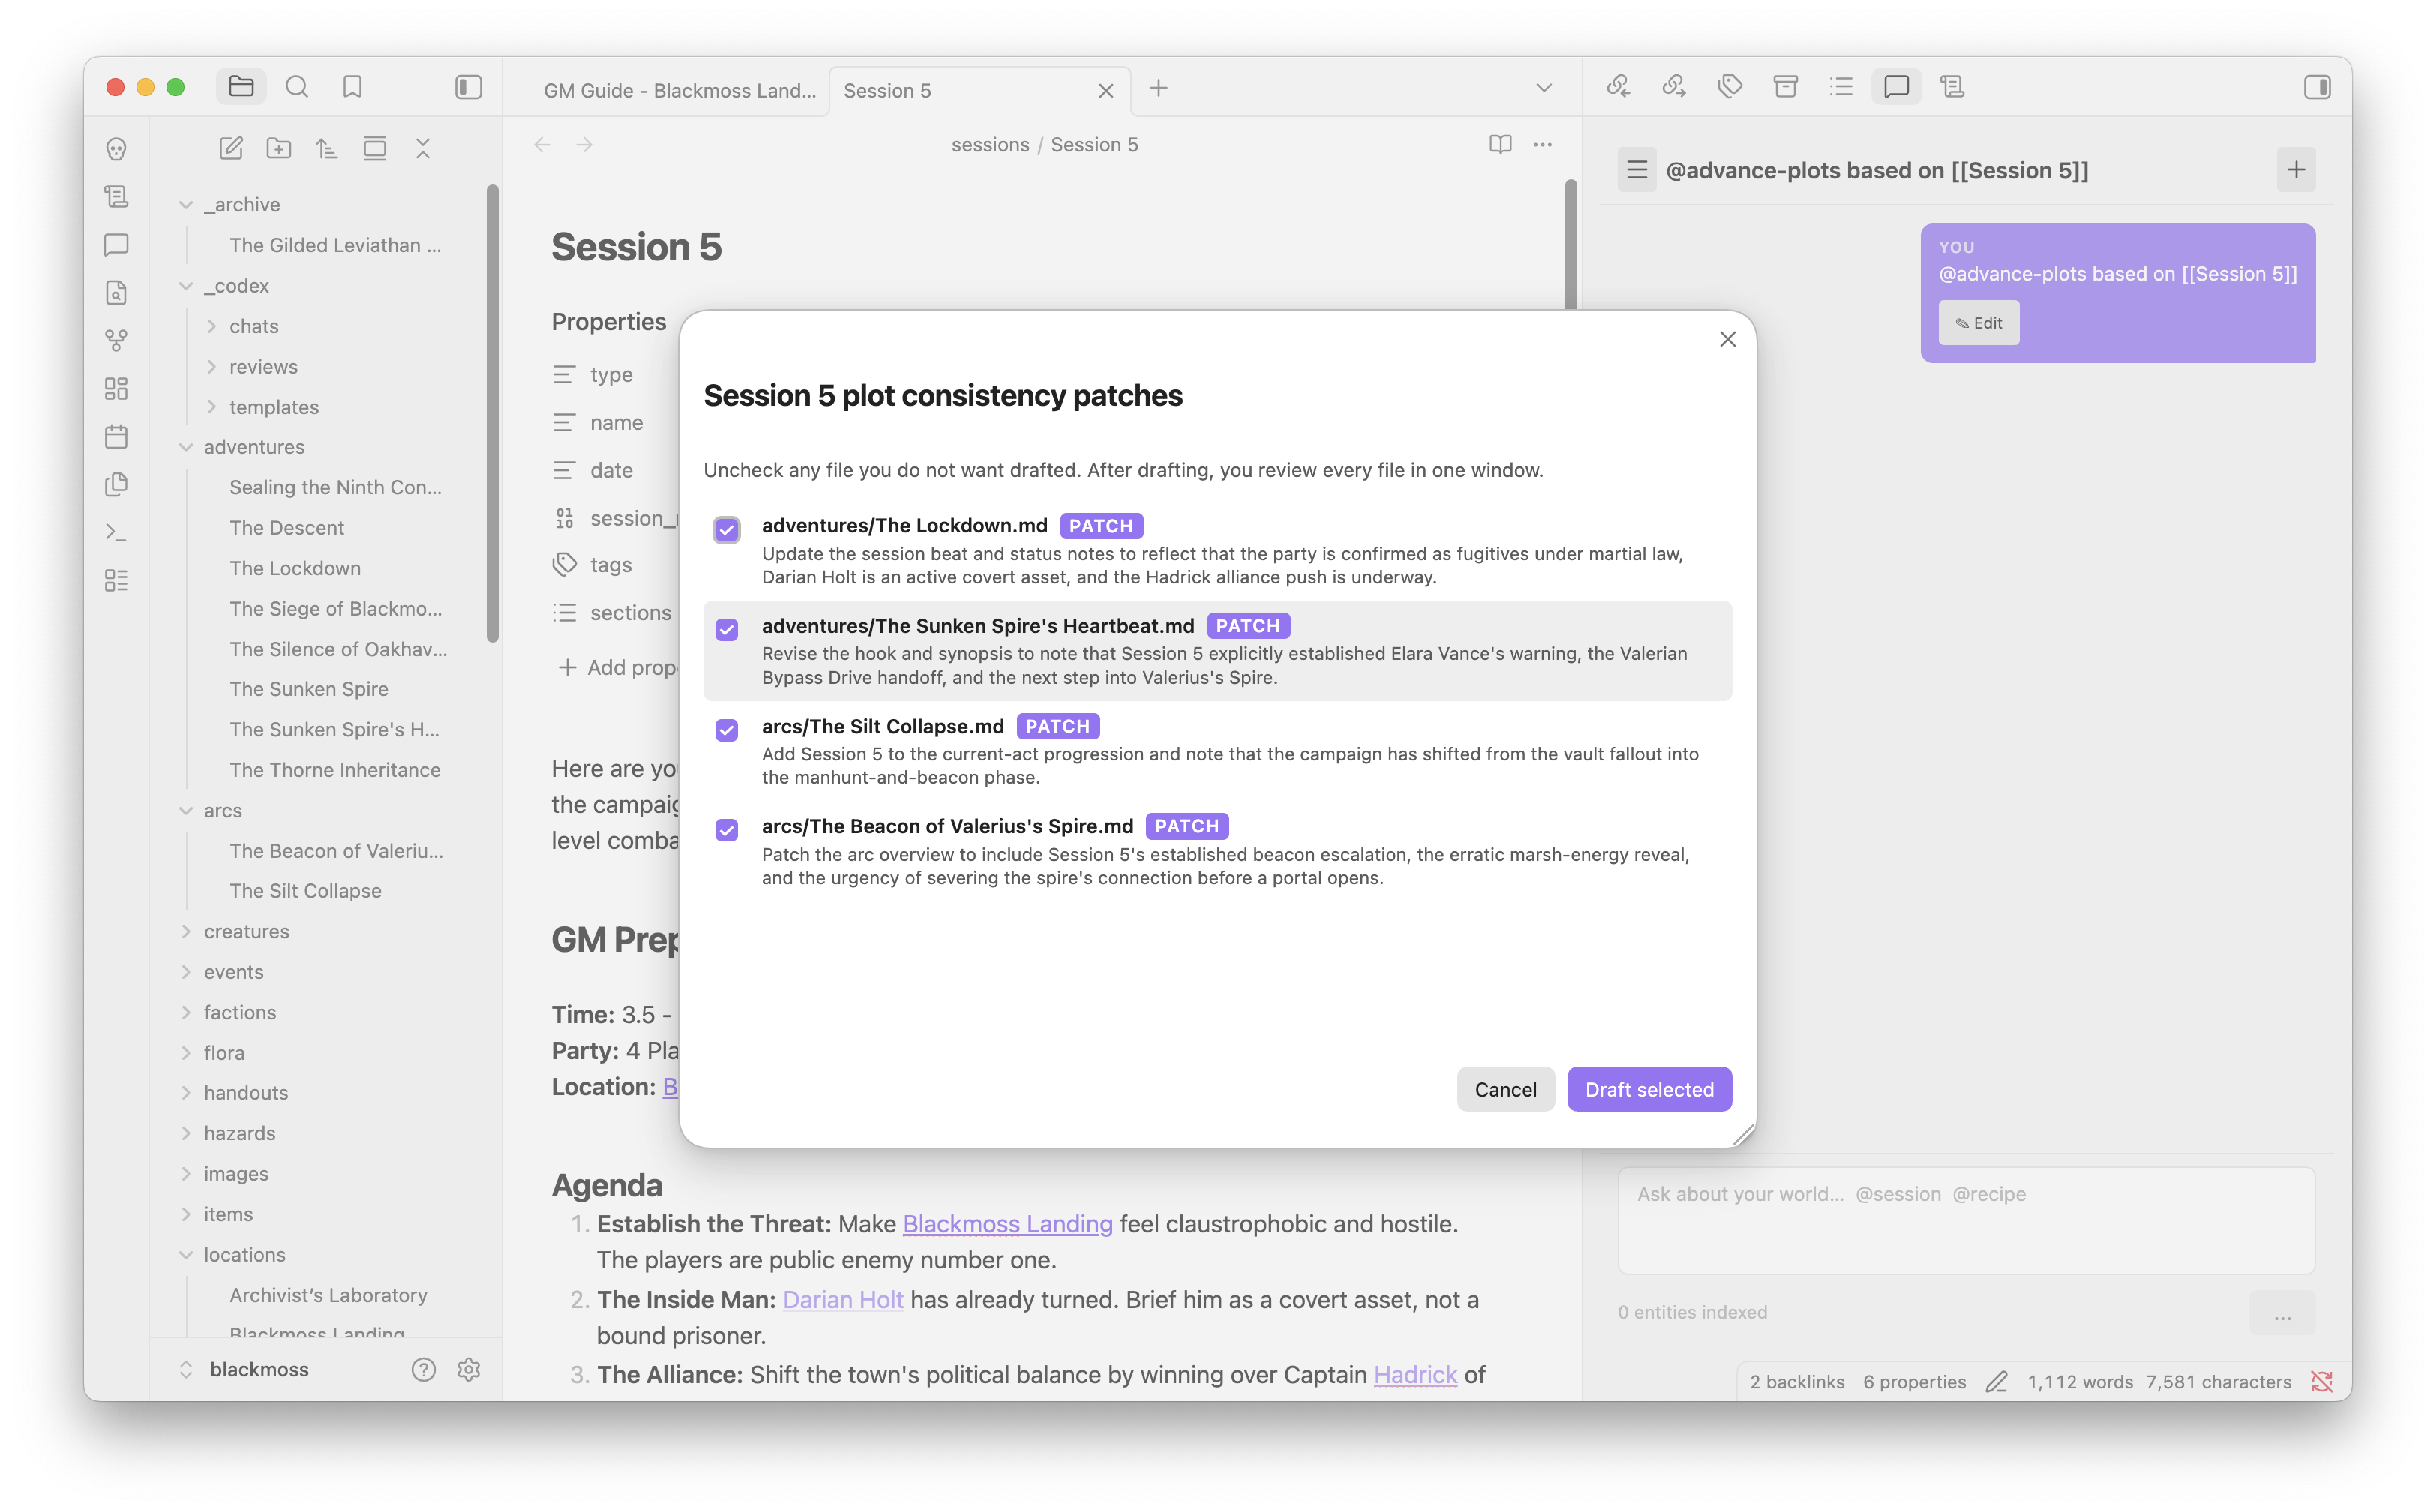
Task: Expand the creatures folder
Action: [186, 932]
